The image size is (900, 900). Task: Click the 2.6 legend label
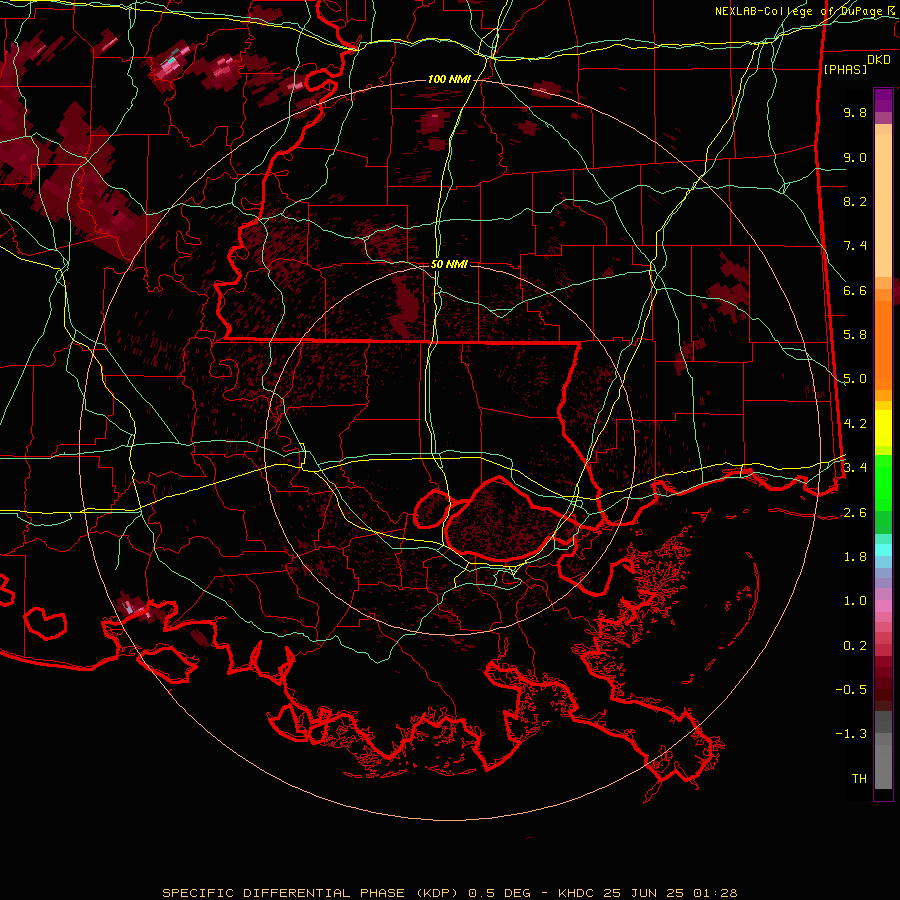pos(855,513)
